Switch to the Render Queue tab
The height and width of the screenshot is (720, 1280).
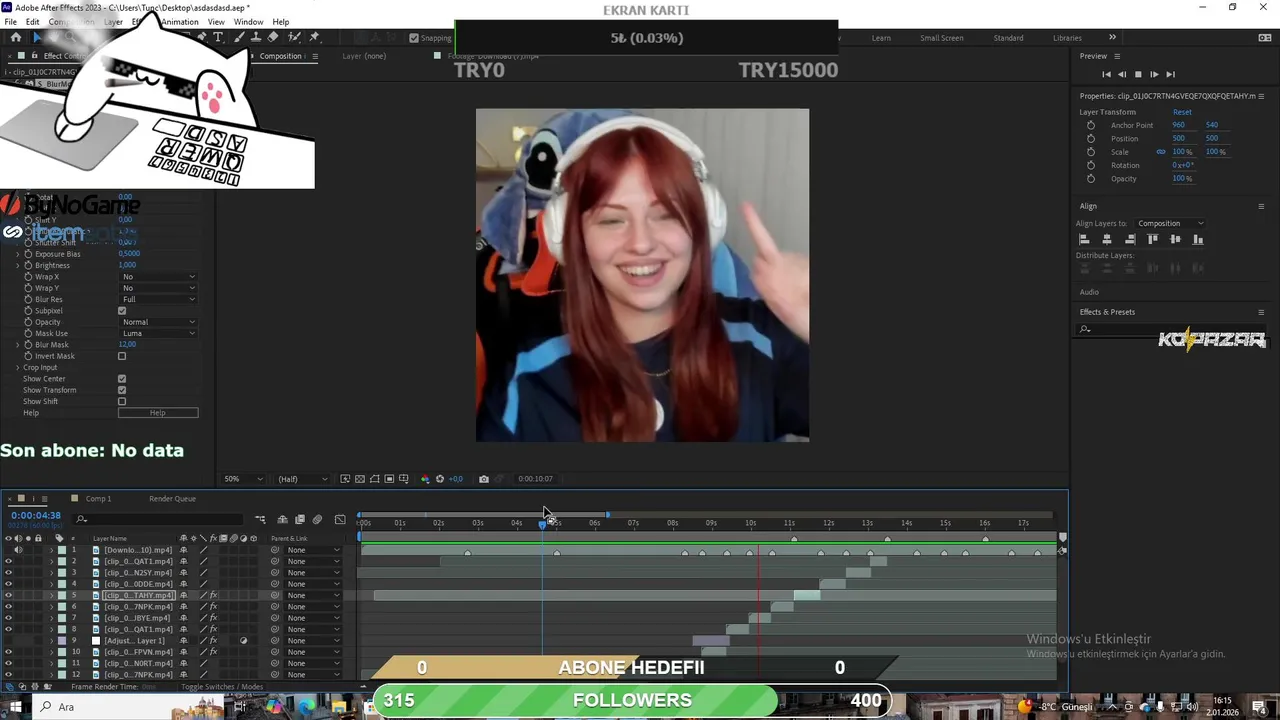click(172, 499)
